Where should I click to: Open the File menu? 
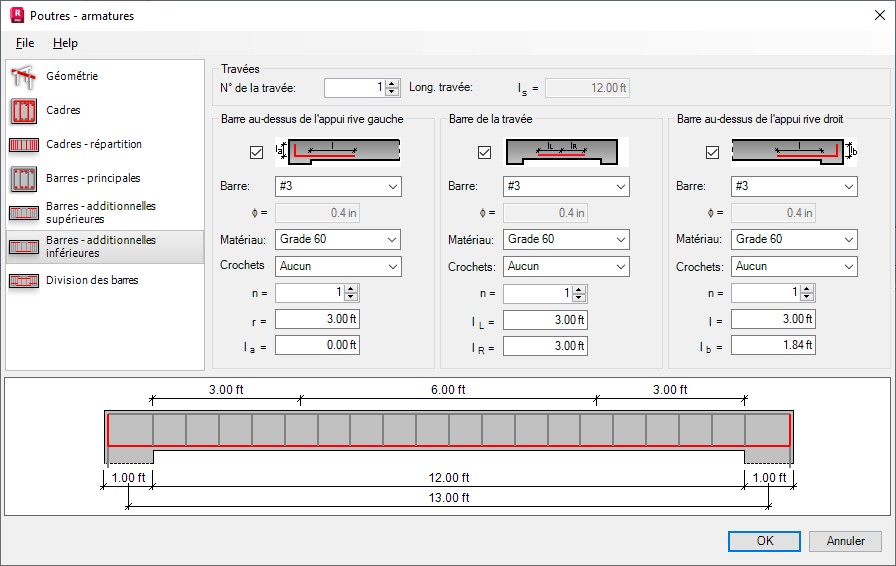click(x=25, y=43)
